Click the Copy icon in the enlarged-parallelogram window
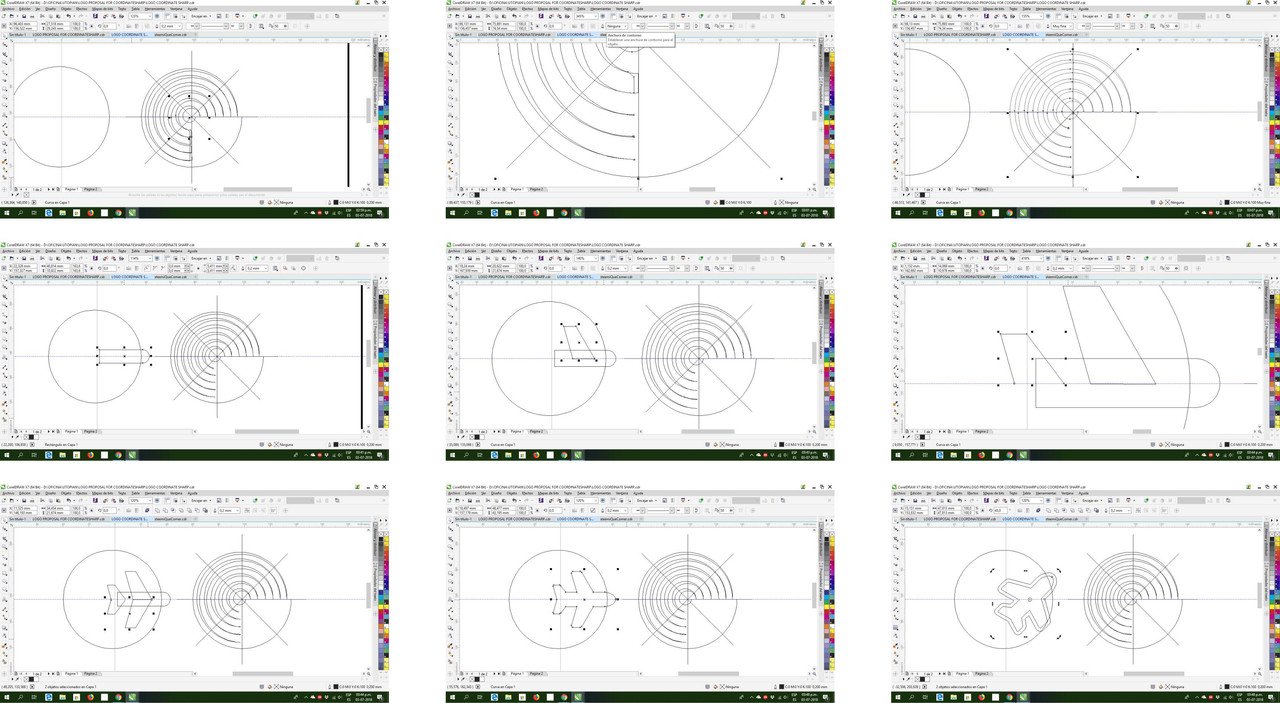Viewport: 1280px width, 703px height. 941,257
